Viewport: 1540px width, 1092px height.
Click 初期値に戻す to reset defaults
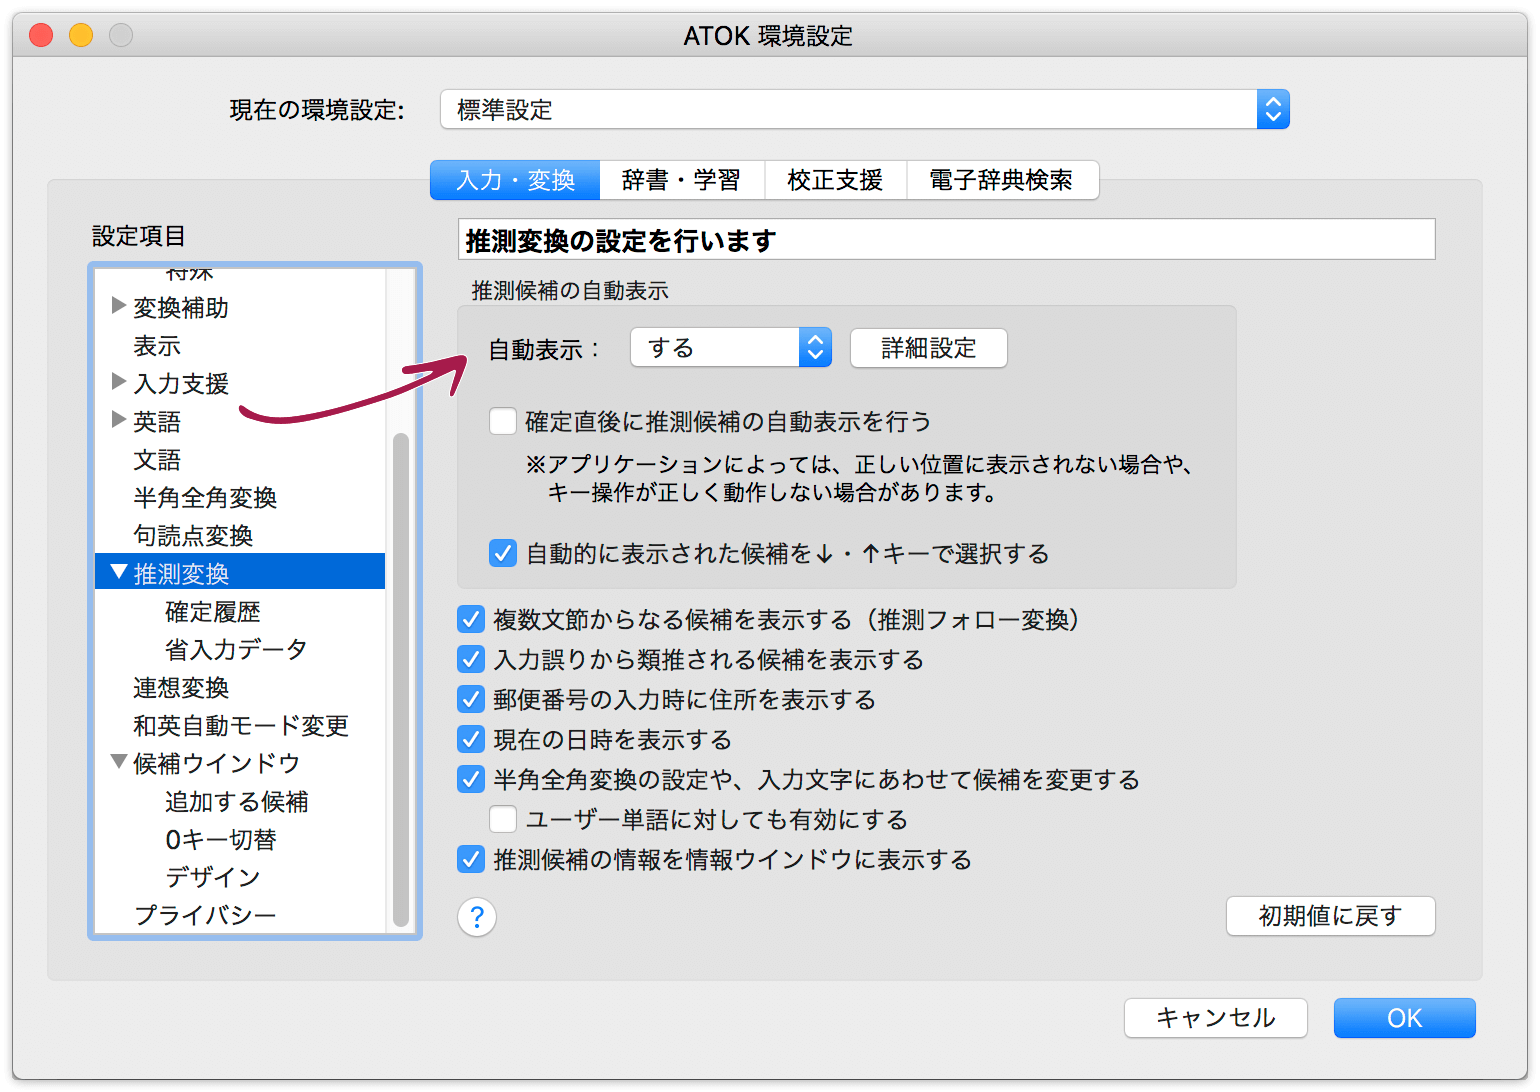click(1331, 916)
